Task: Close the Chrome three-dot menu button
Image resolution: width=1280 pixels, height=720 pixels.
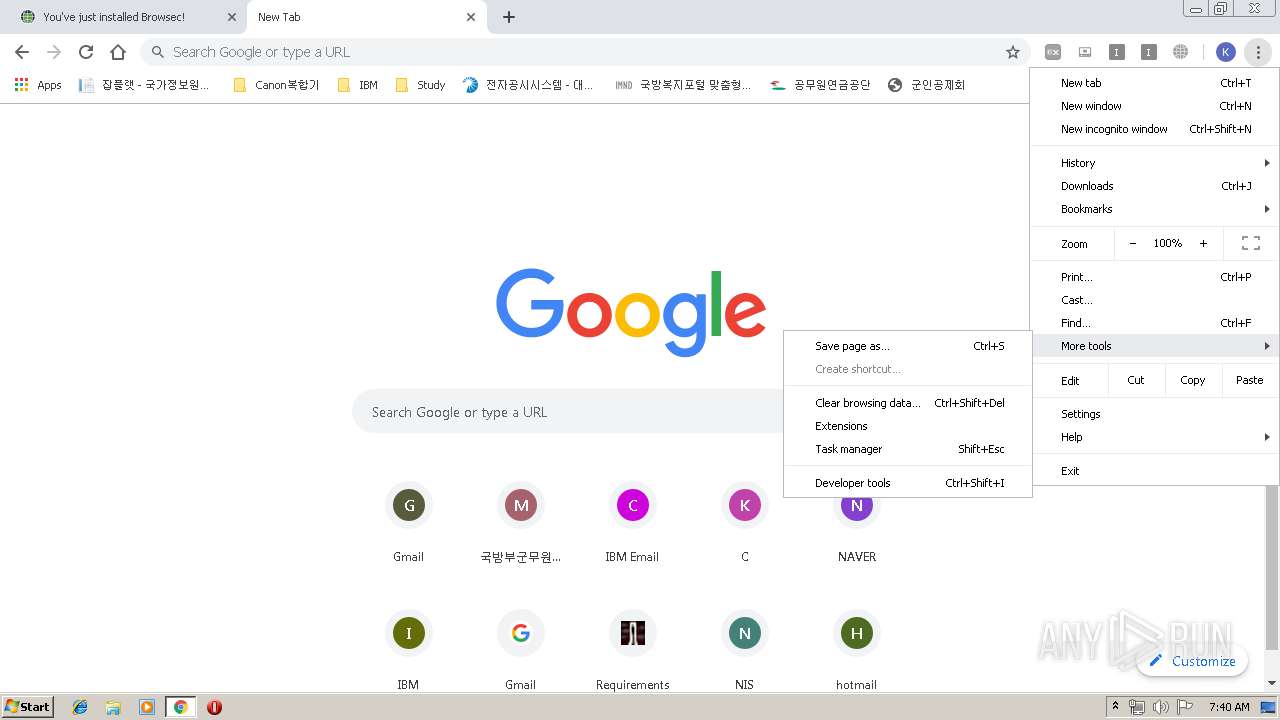Action: pyautogui.click(x=1258, y=52)
